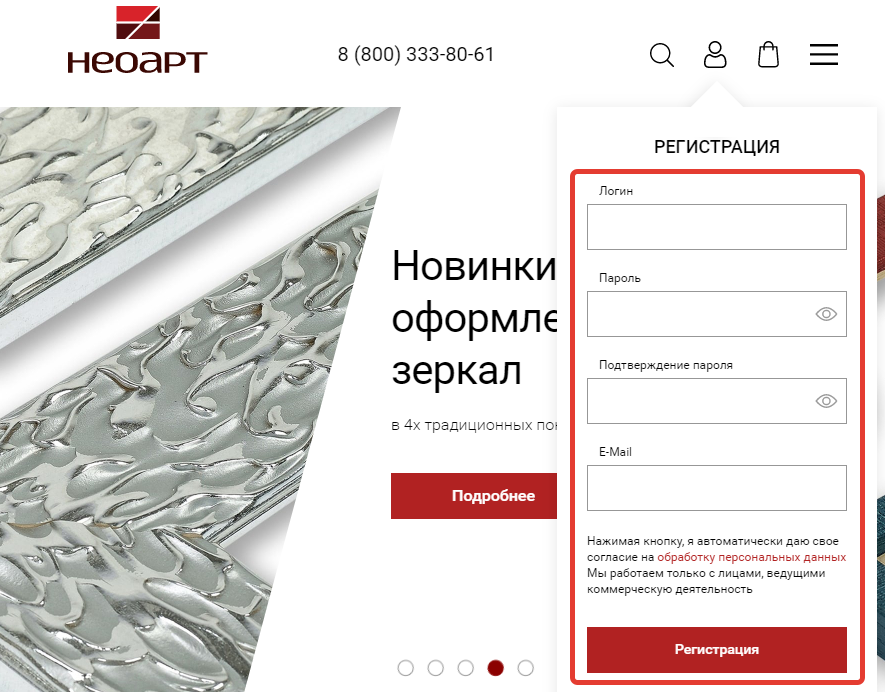Open the hamburger menu
This screenshot has height=692, width=885.
point(823,55)
